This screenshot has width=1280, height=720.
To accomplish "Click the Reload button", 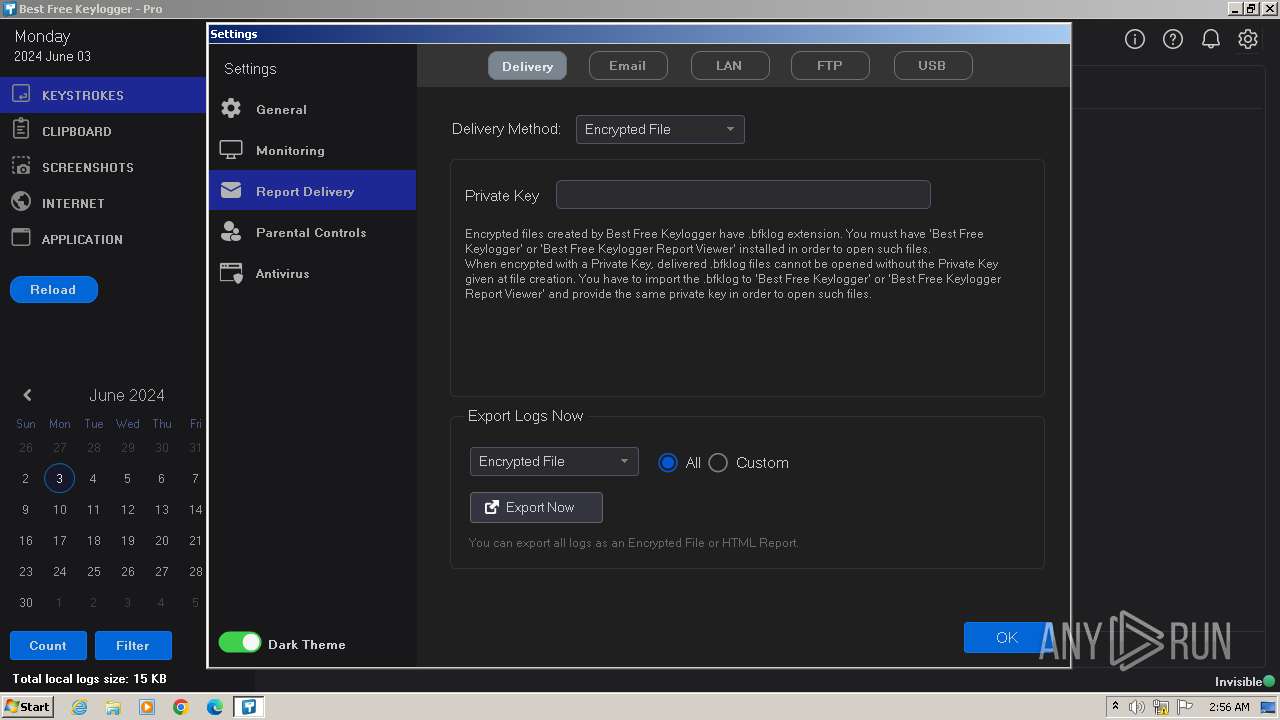I will pos(53,289).
